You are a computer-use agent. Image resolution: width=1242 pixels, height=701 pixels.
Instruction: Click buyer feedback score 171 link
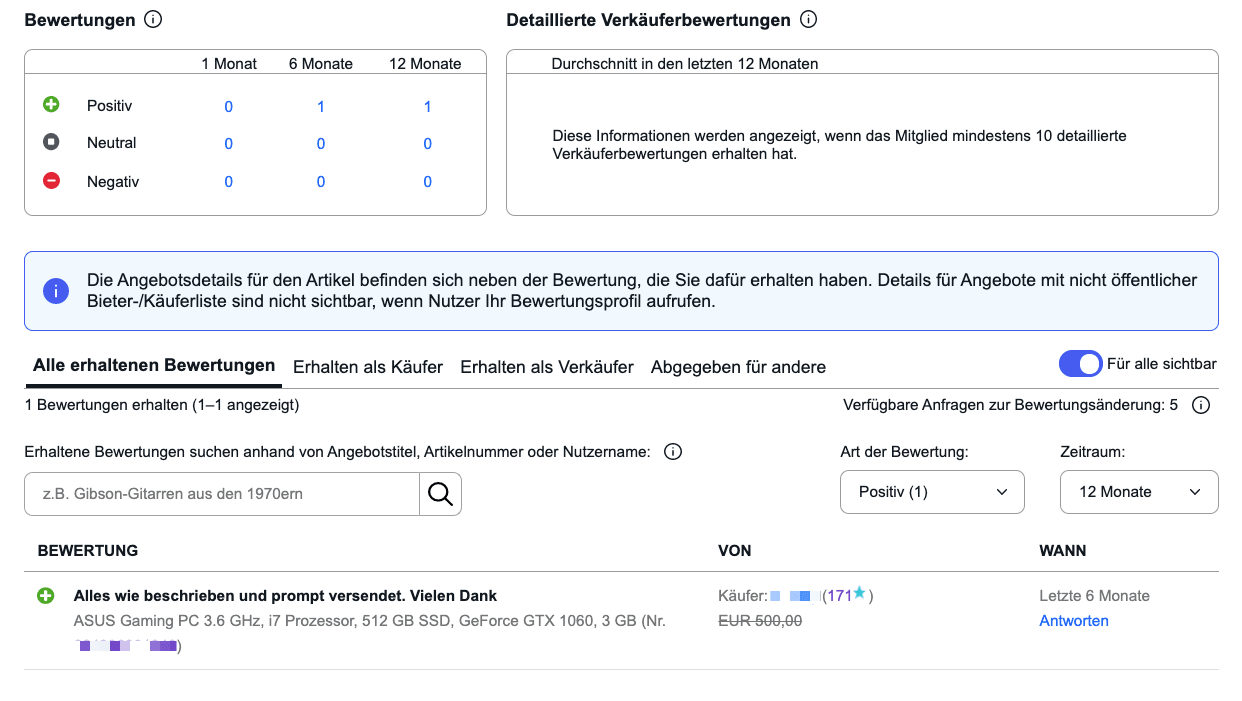tap(839, 596)
